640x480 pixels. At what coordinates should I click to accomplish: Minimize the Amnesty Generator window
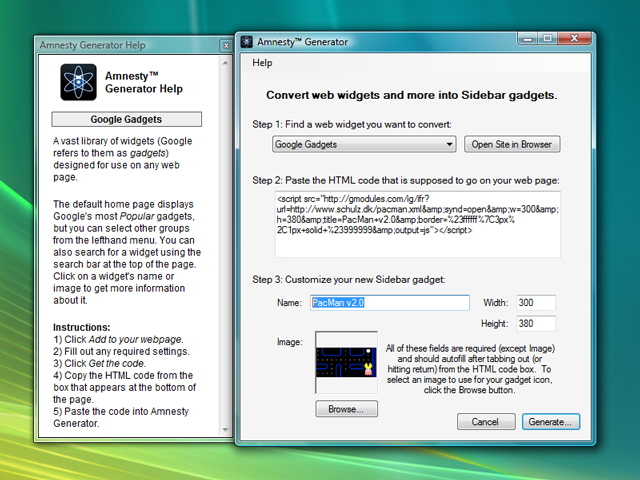click(x=528, y=39)
